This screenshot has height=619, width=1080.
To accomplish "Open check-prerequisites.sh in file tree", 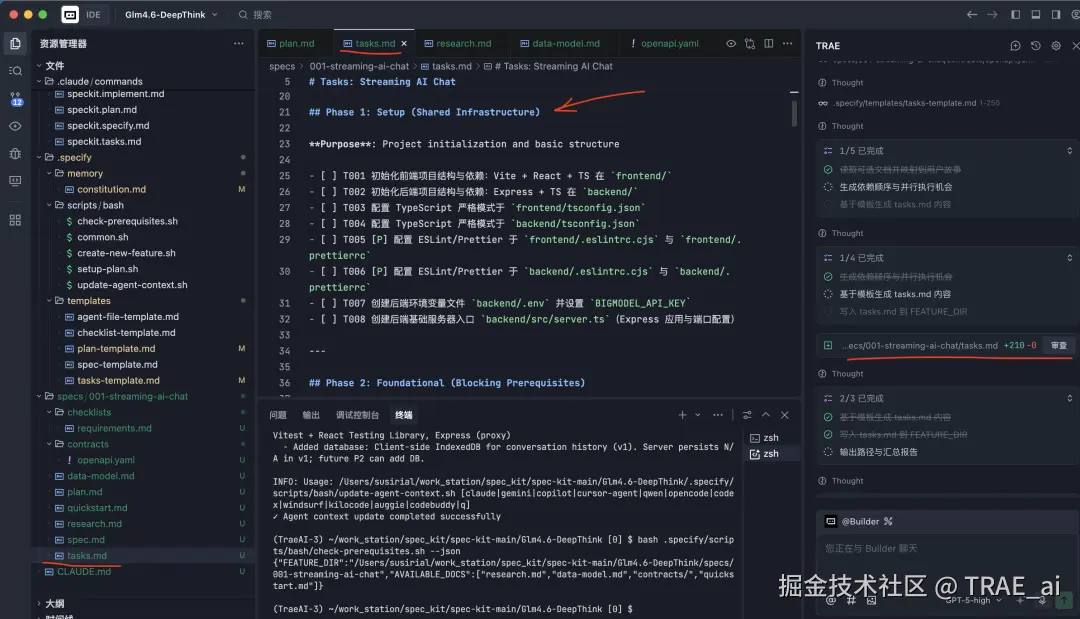I will coord(127,221).
